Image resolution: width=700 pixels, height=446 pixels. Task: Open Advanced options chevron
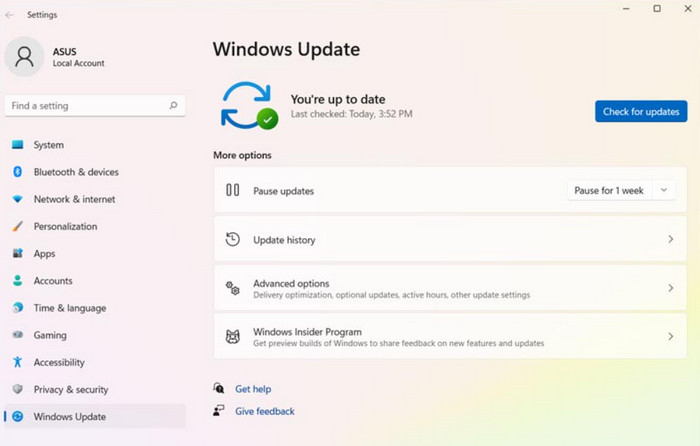pos(671,288)
